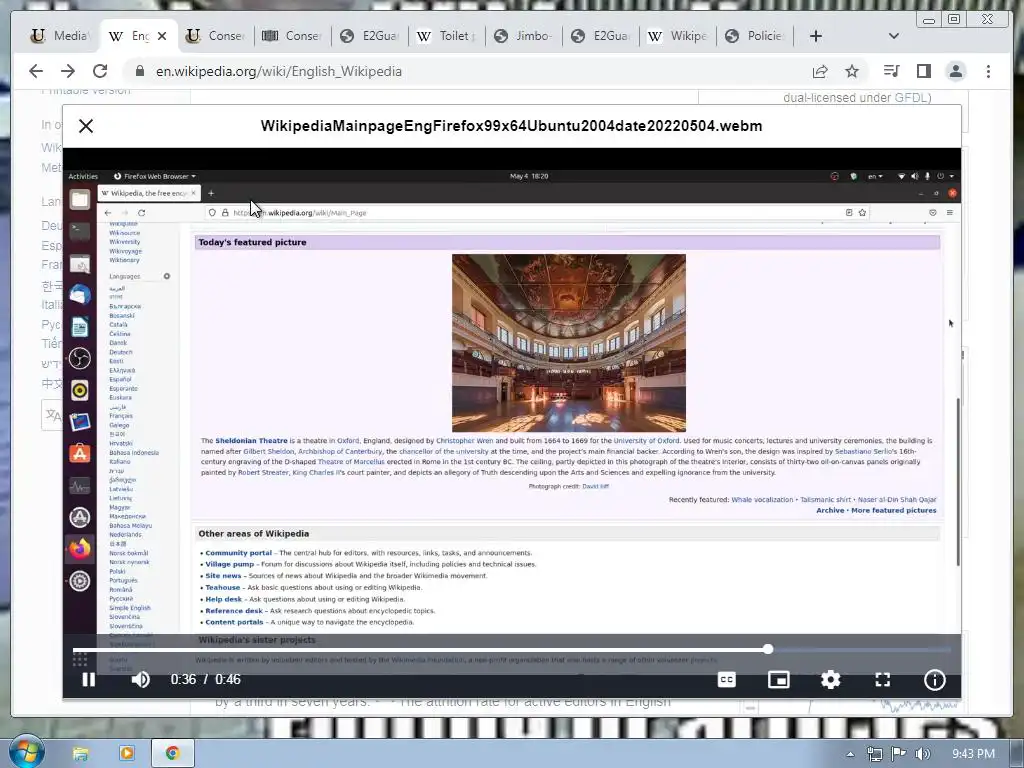Switch to the Toilet Wikipedia tab
Image resolution: width=1024 pixels, height=768 pixels.
pyautogui.click(x=447, y=36)
